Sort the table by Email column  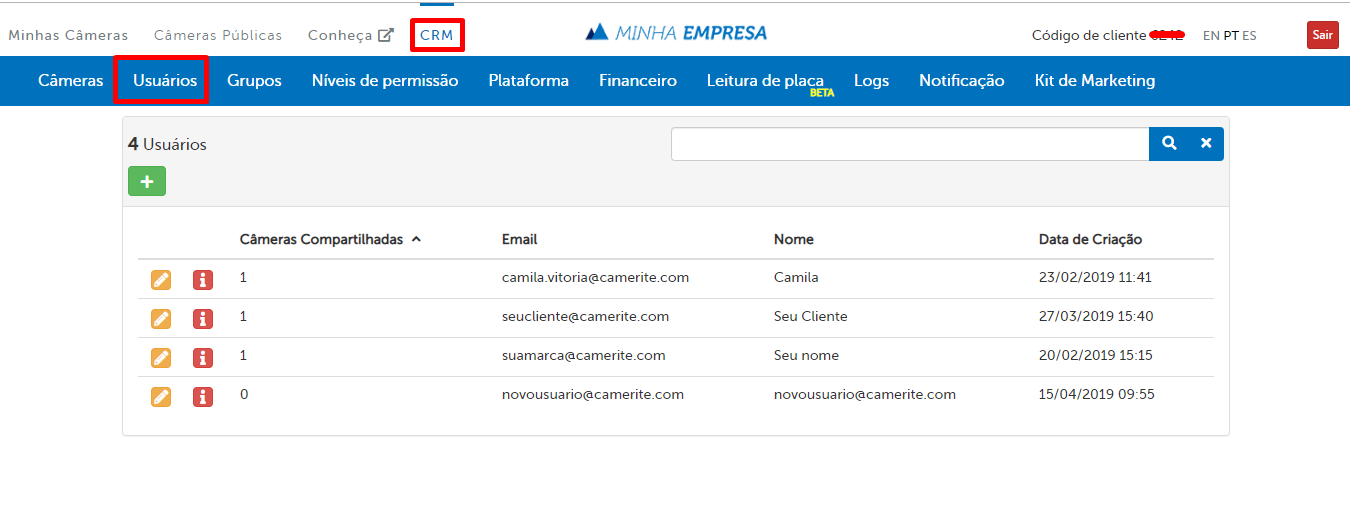[519, 239]
